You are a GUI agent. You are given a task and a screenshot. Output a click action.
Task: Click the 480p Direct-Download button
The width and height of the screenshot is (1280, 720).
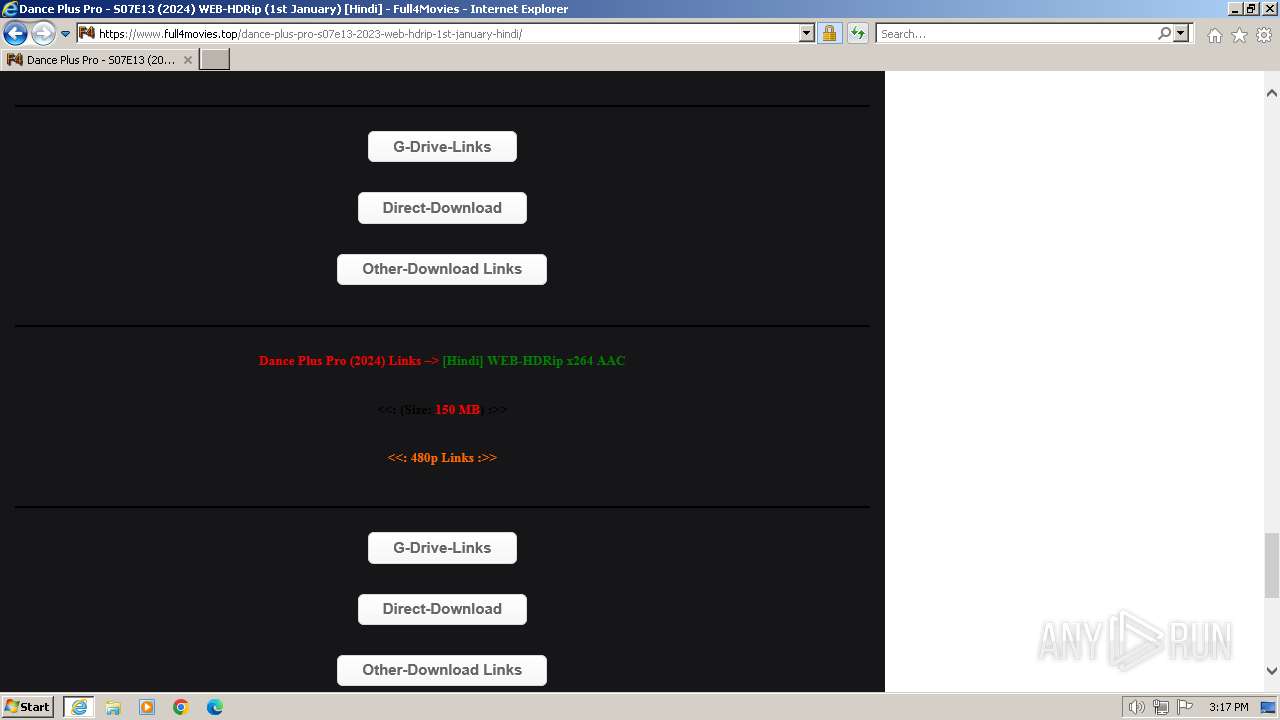point(442,609)
